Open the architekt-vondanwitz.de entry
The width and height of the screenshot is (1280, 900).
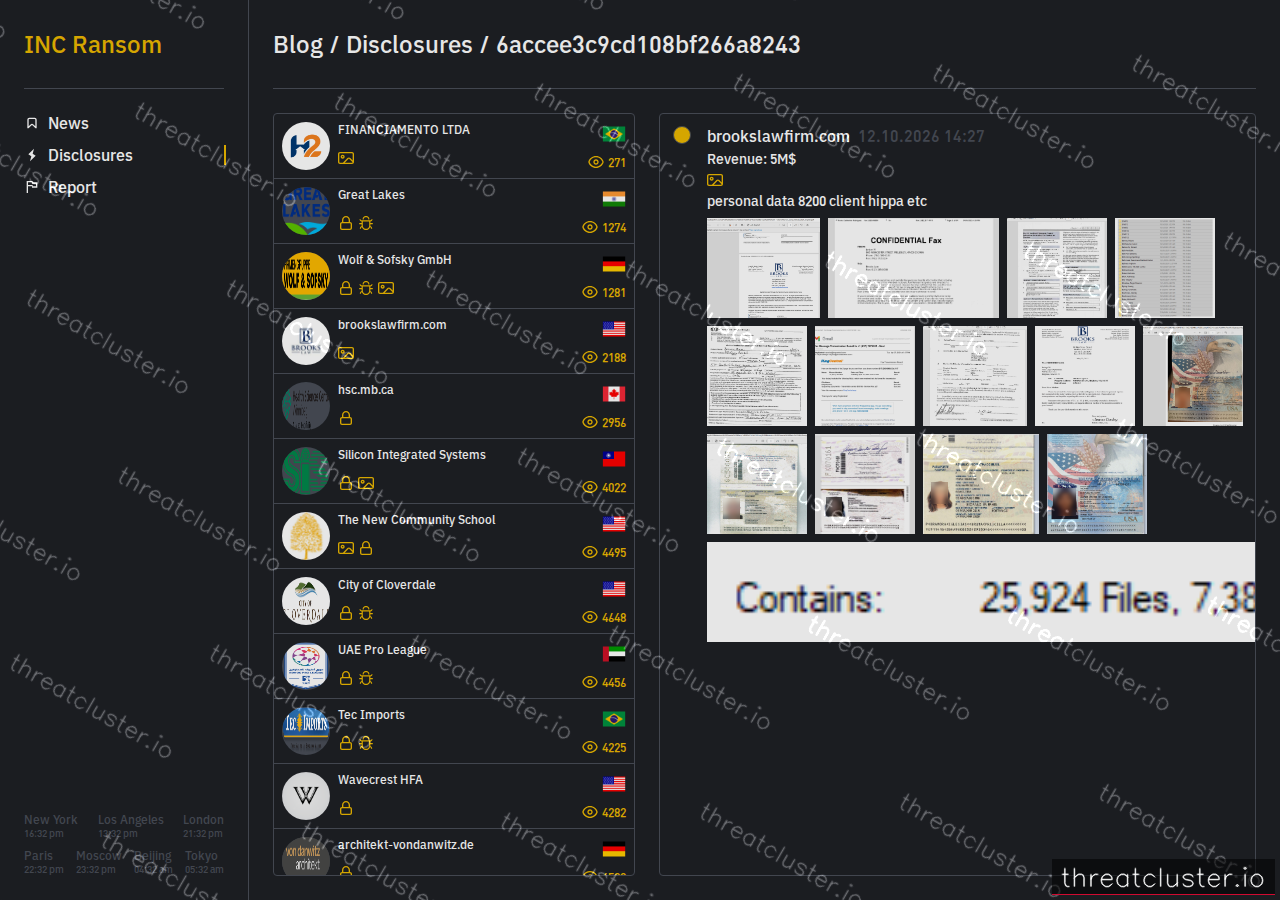coord(454,852)
